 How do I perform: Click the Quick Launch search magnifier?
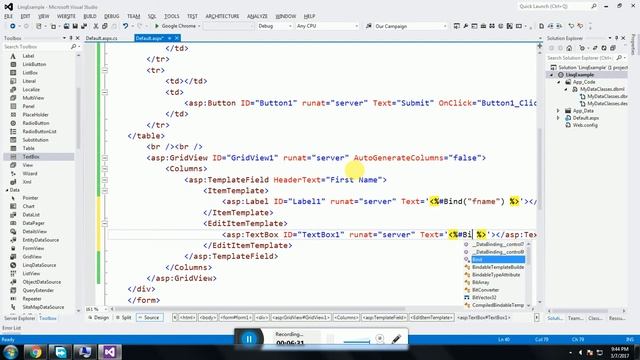point(593,6)
